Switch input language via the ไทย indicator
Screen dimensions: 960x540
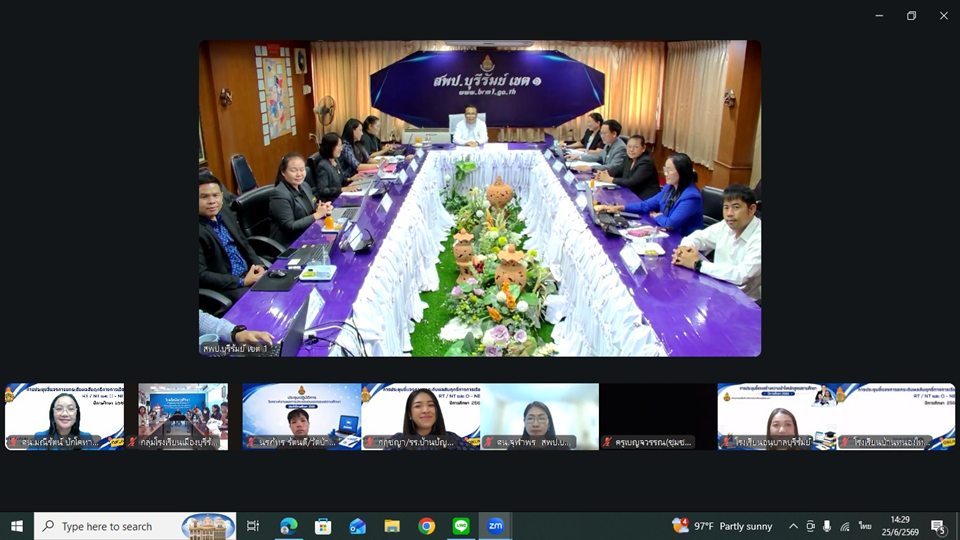coord(864,526)
